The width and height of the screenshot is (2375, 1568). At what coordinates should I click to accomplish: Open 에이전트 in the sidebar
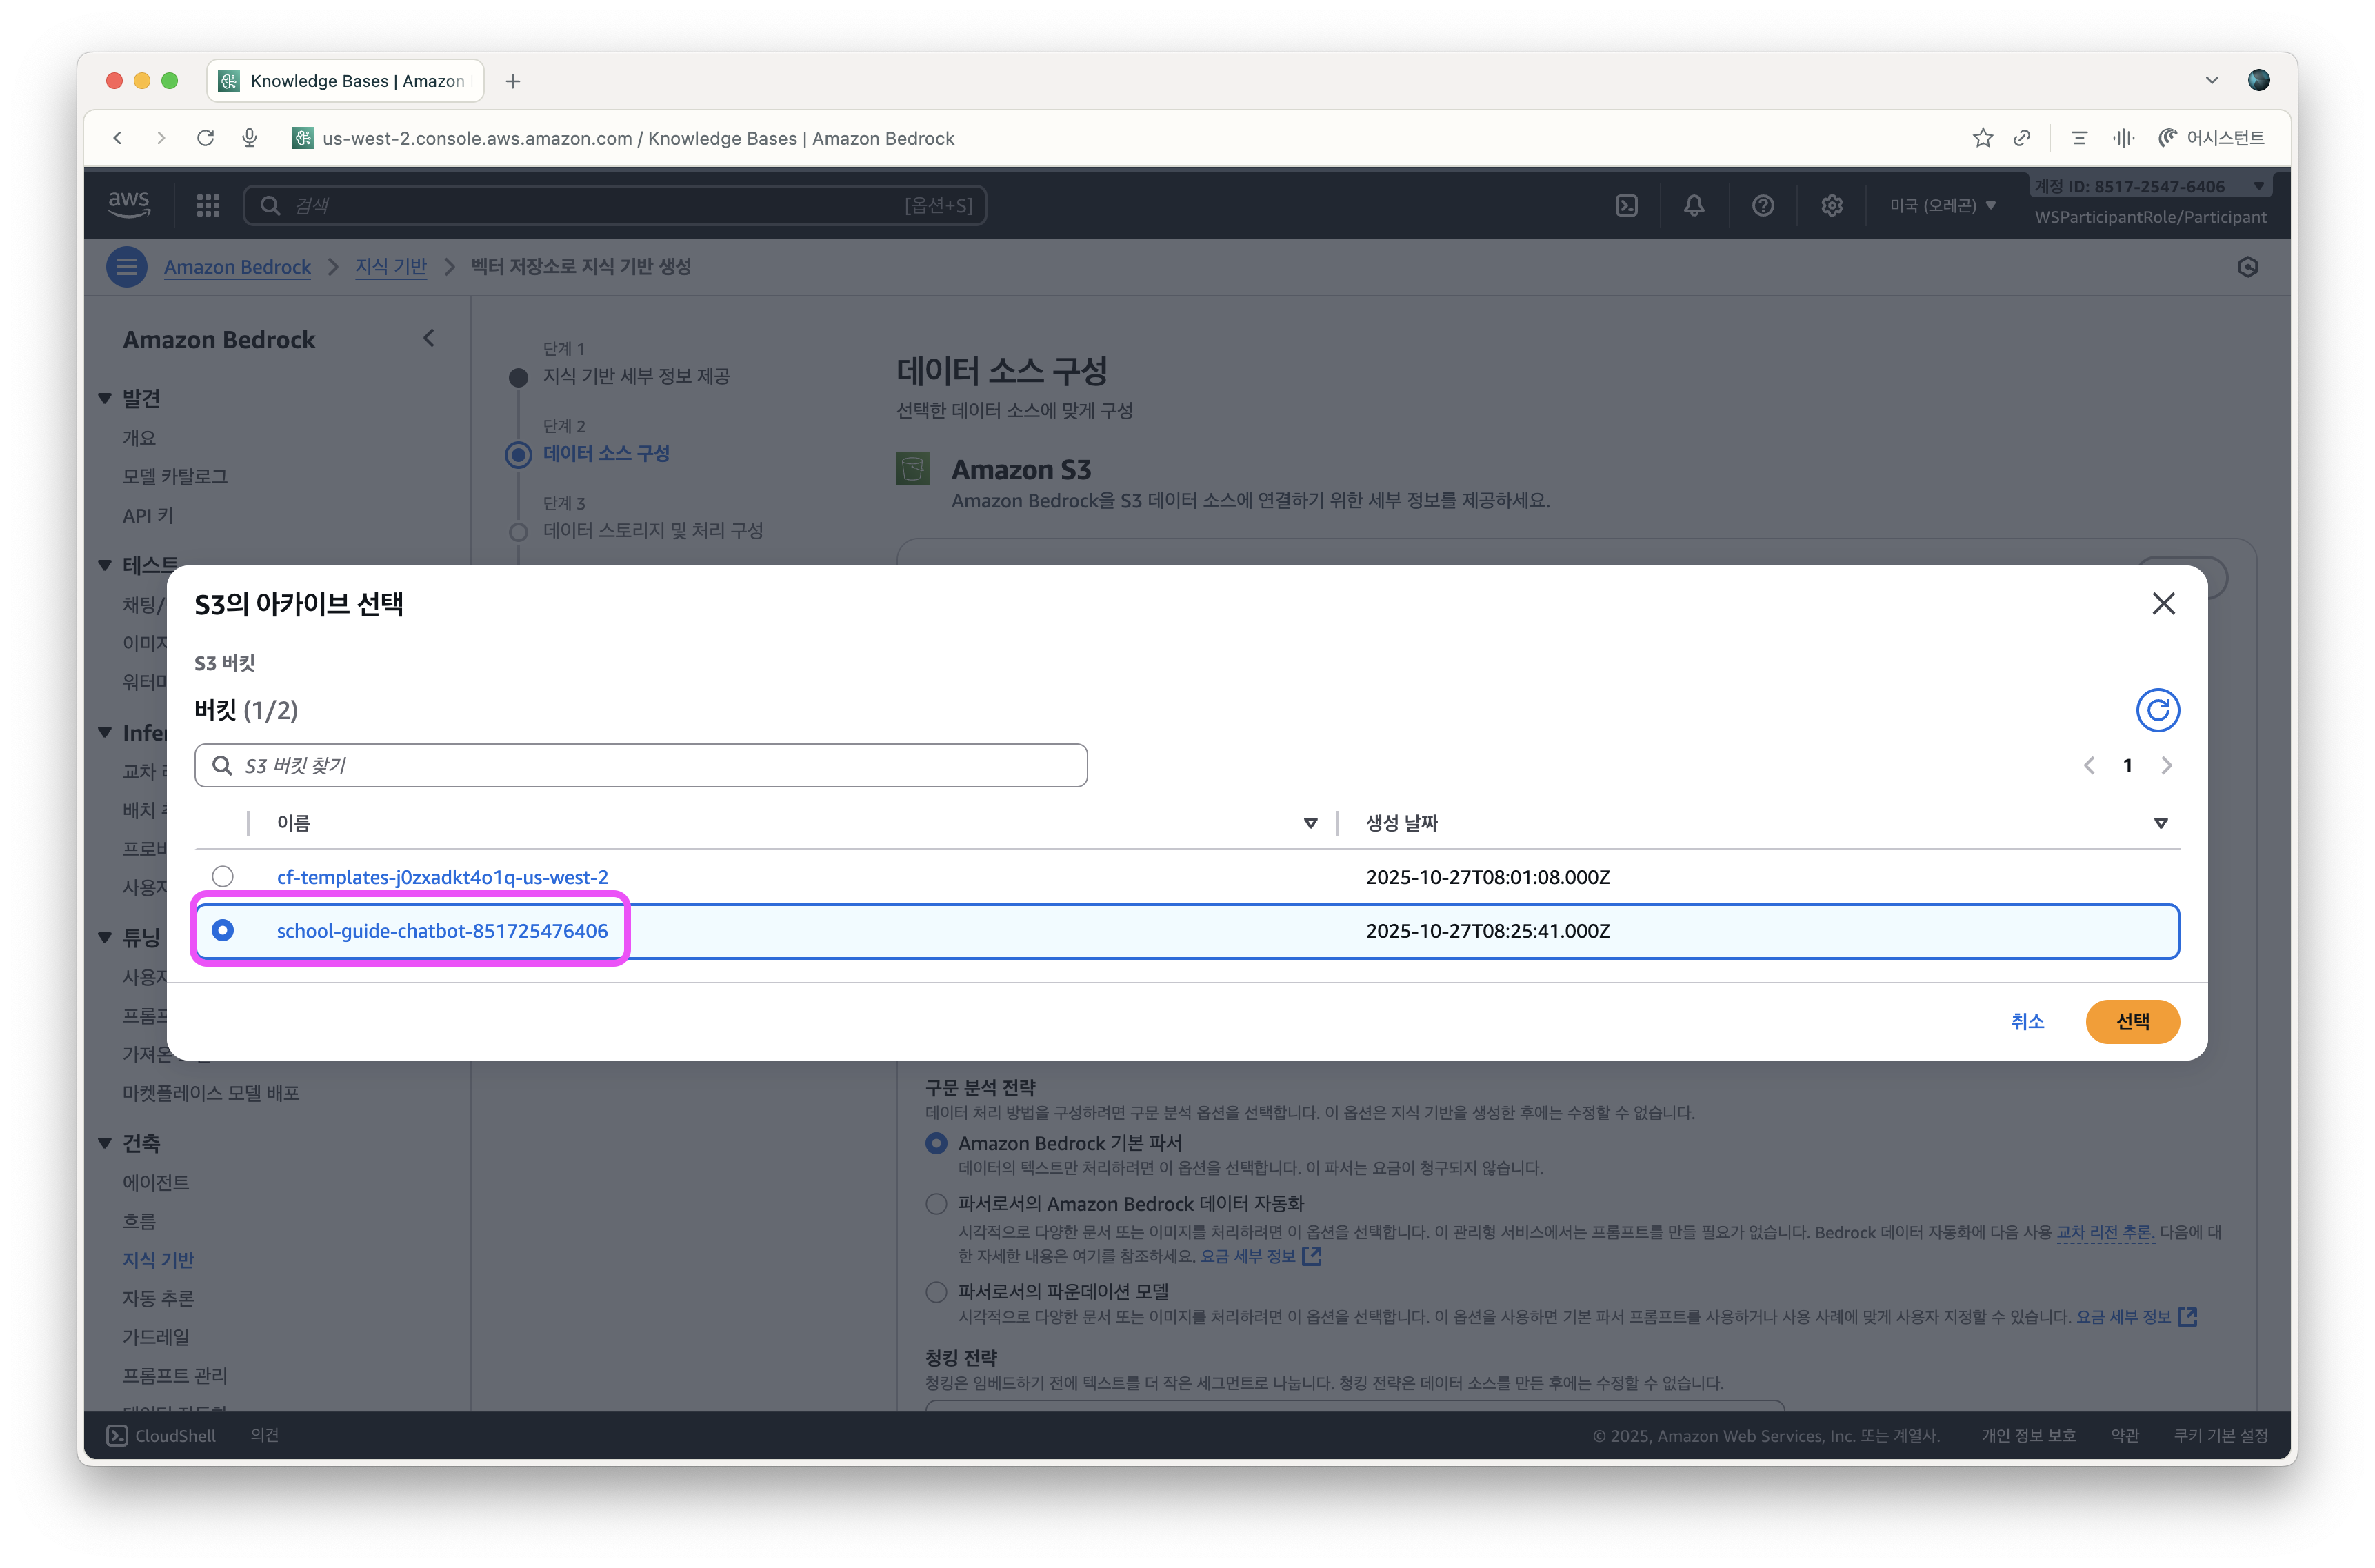click(x=156, y=1182)
